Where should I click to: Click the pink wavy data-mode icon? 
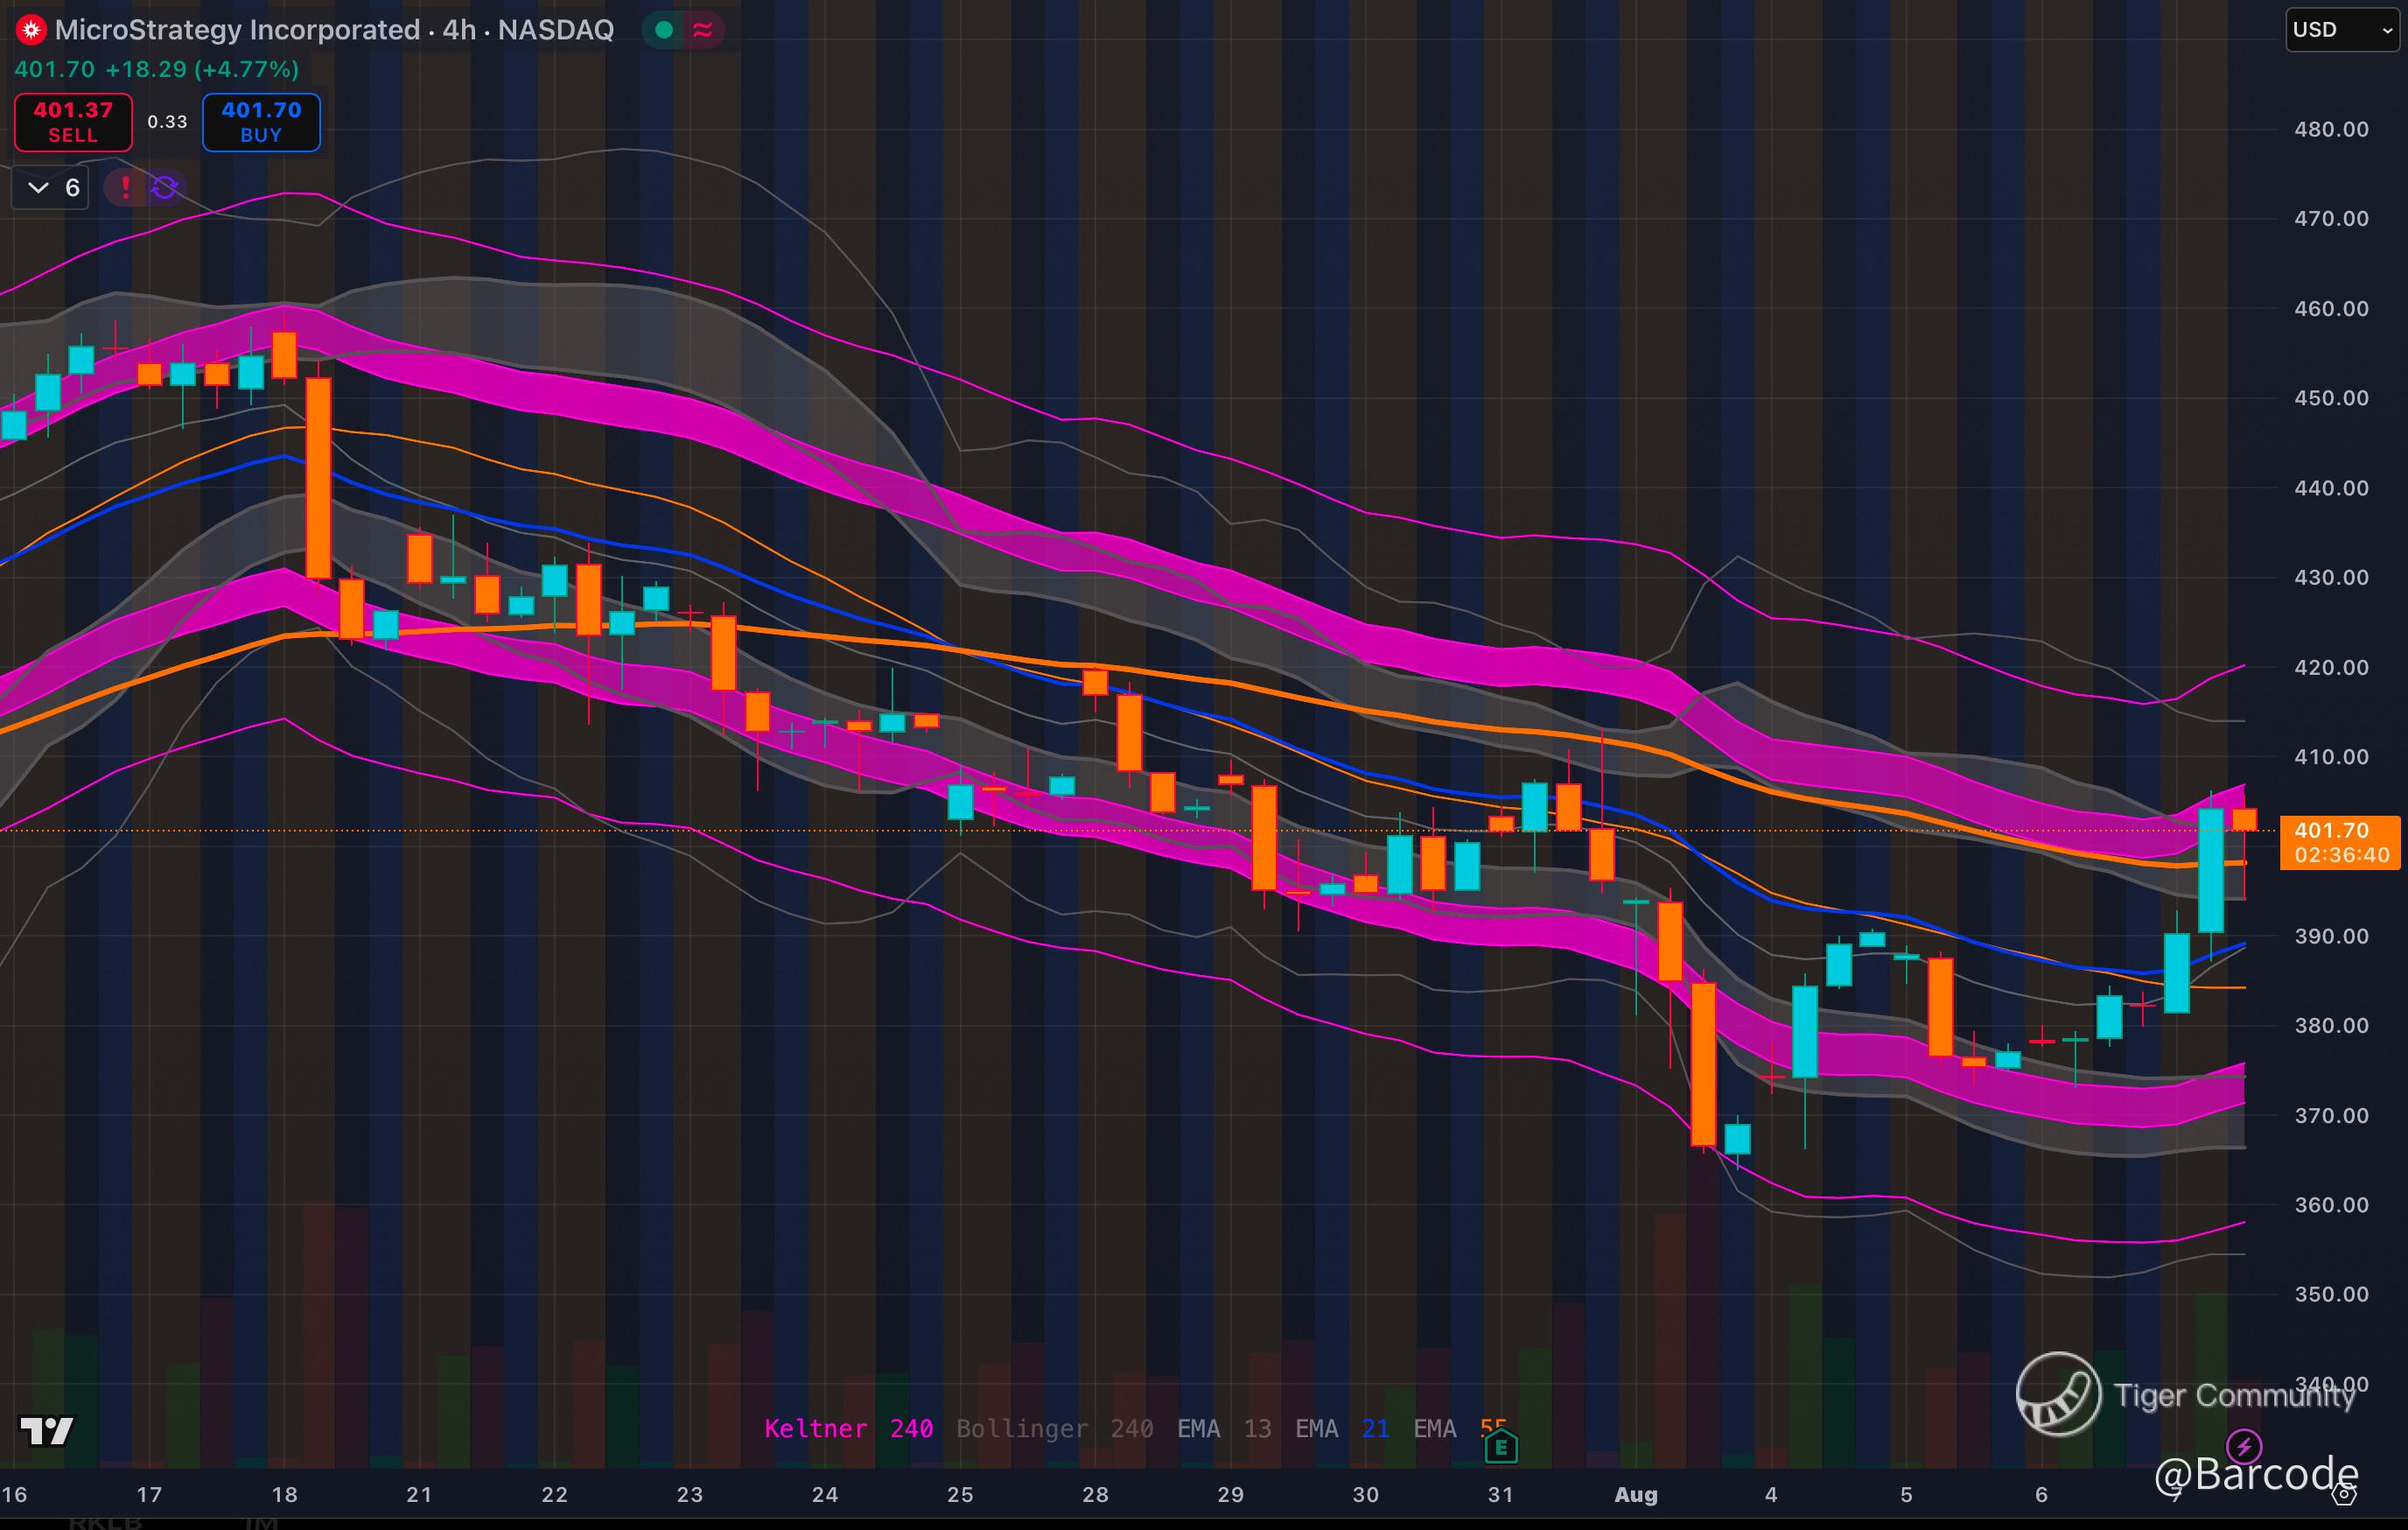703,30
